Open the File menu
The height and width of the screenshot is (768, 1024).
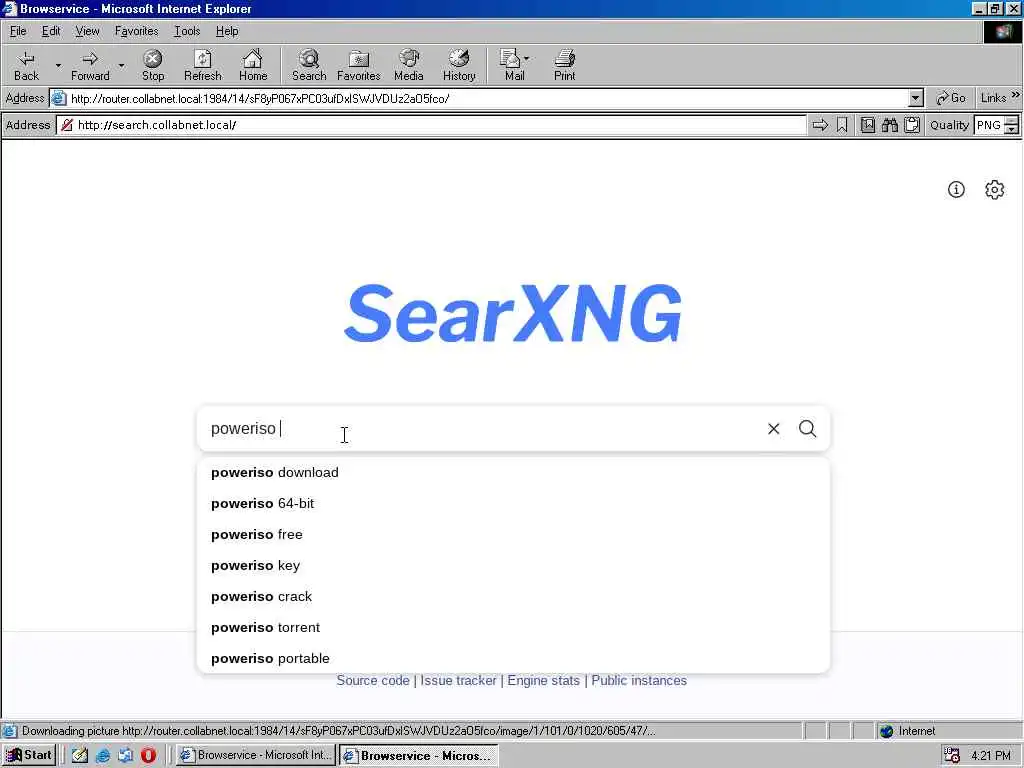coord(18,31)
